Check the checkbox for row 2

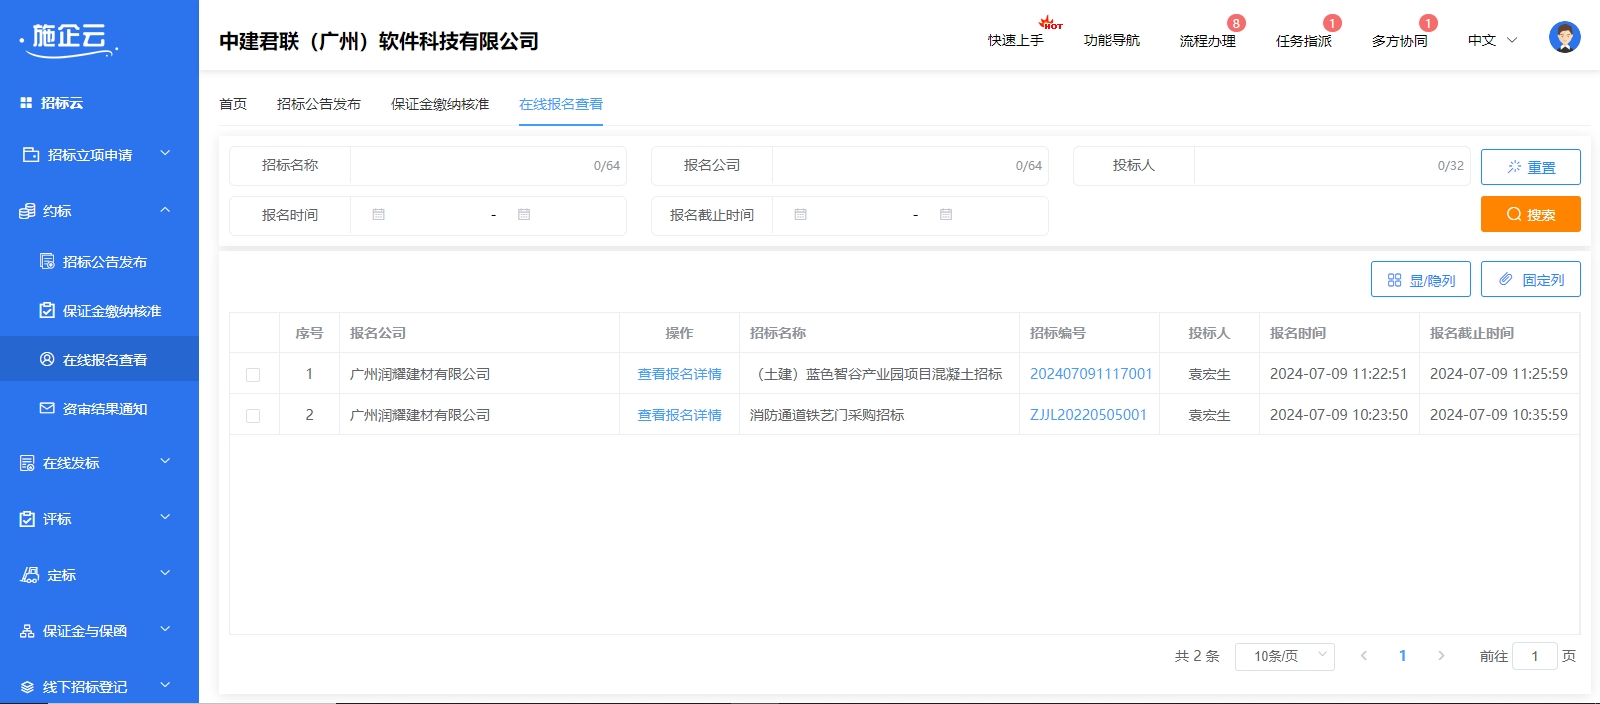pyautogui.click(x=253, y=416)
